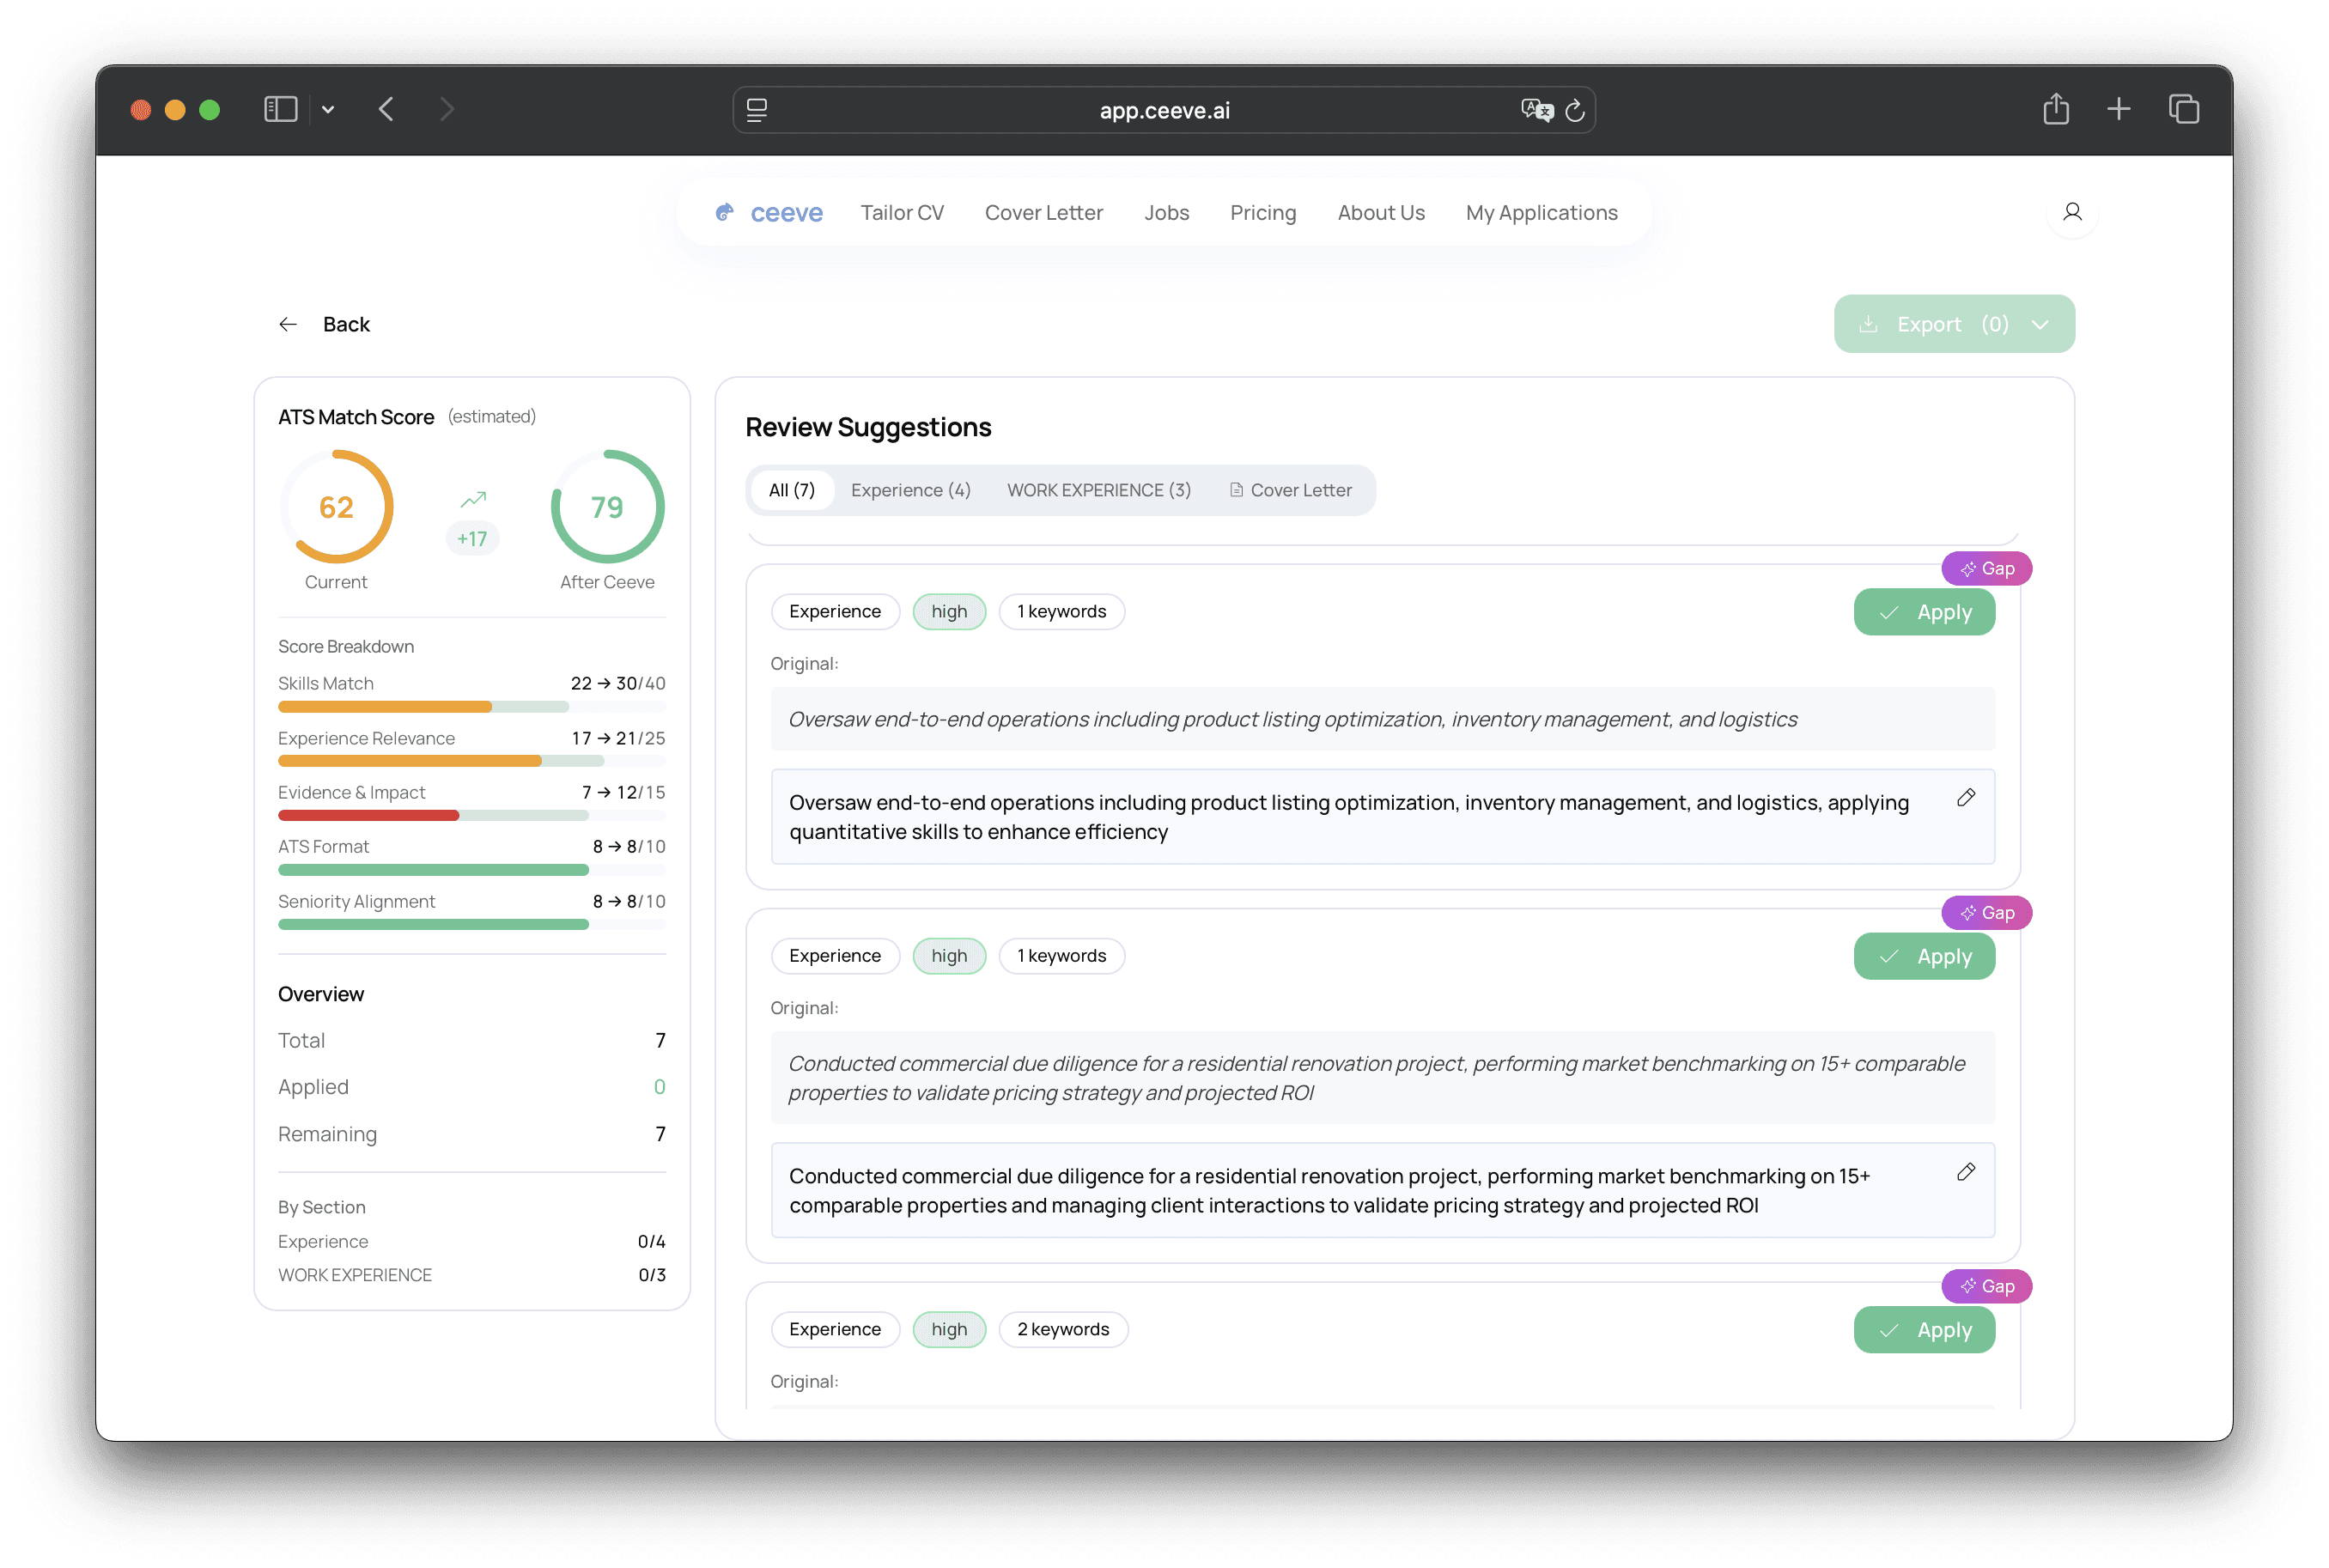Expand the Export dropdown chevron
Image resolution: width=2329 pixels, height=1568 pixels.
(x=2040, y=324)
